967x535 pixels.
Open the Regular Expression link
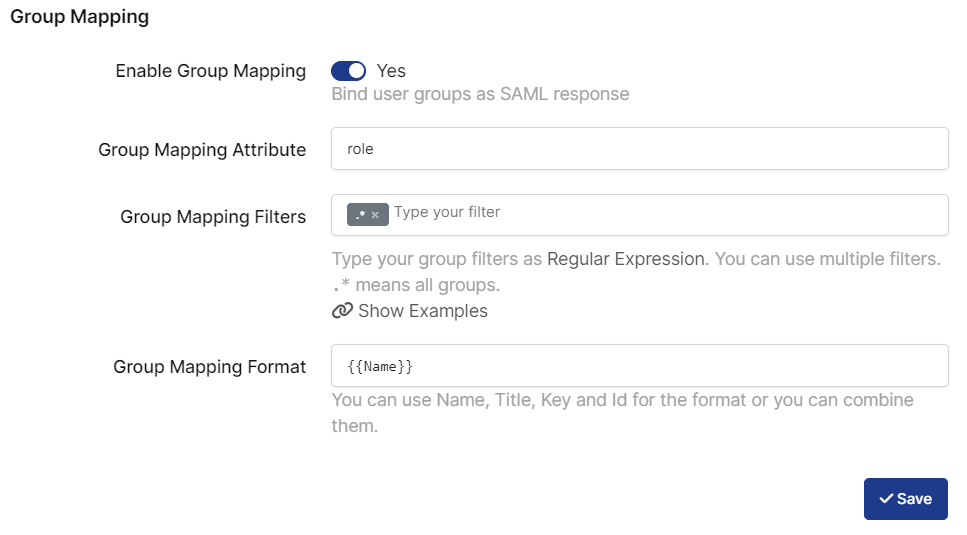point(625,259)
